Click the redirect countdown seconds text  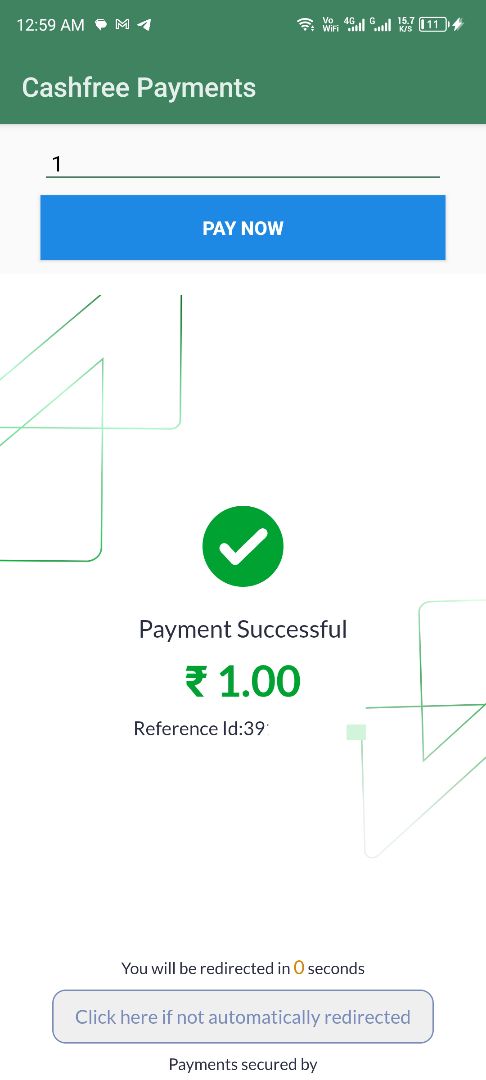point(243,968)
